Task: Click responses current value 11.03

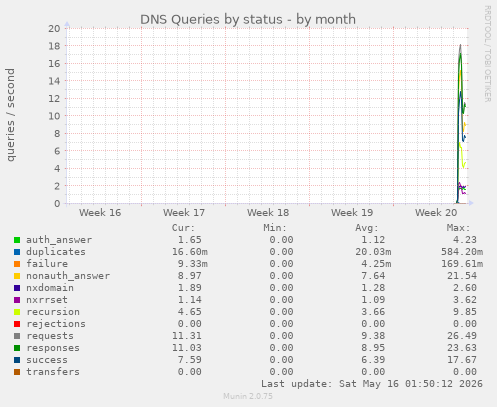Action: click(187, 348)
